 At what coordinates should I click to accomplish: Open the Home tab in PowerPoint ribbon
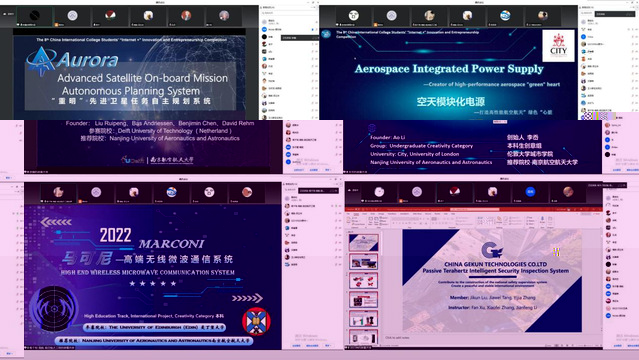coord(356,214)
